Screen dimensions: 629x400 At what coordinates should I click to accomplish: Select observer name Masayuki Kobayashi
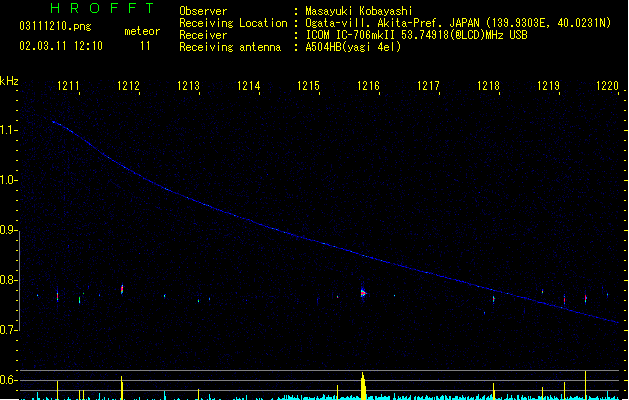point(359,11)
